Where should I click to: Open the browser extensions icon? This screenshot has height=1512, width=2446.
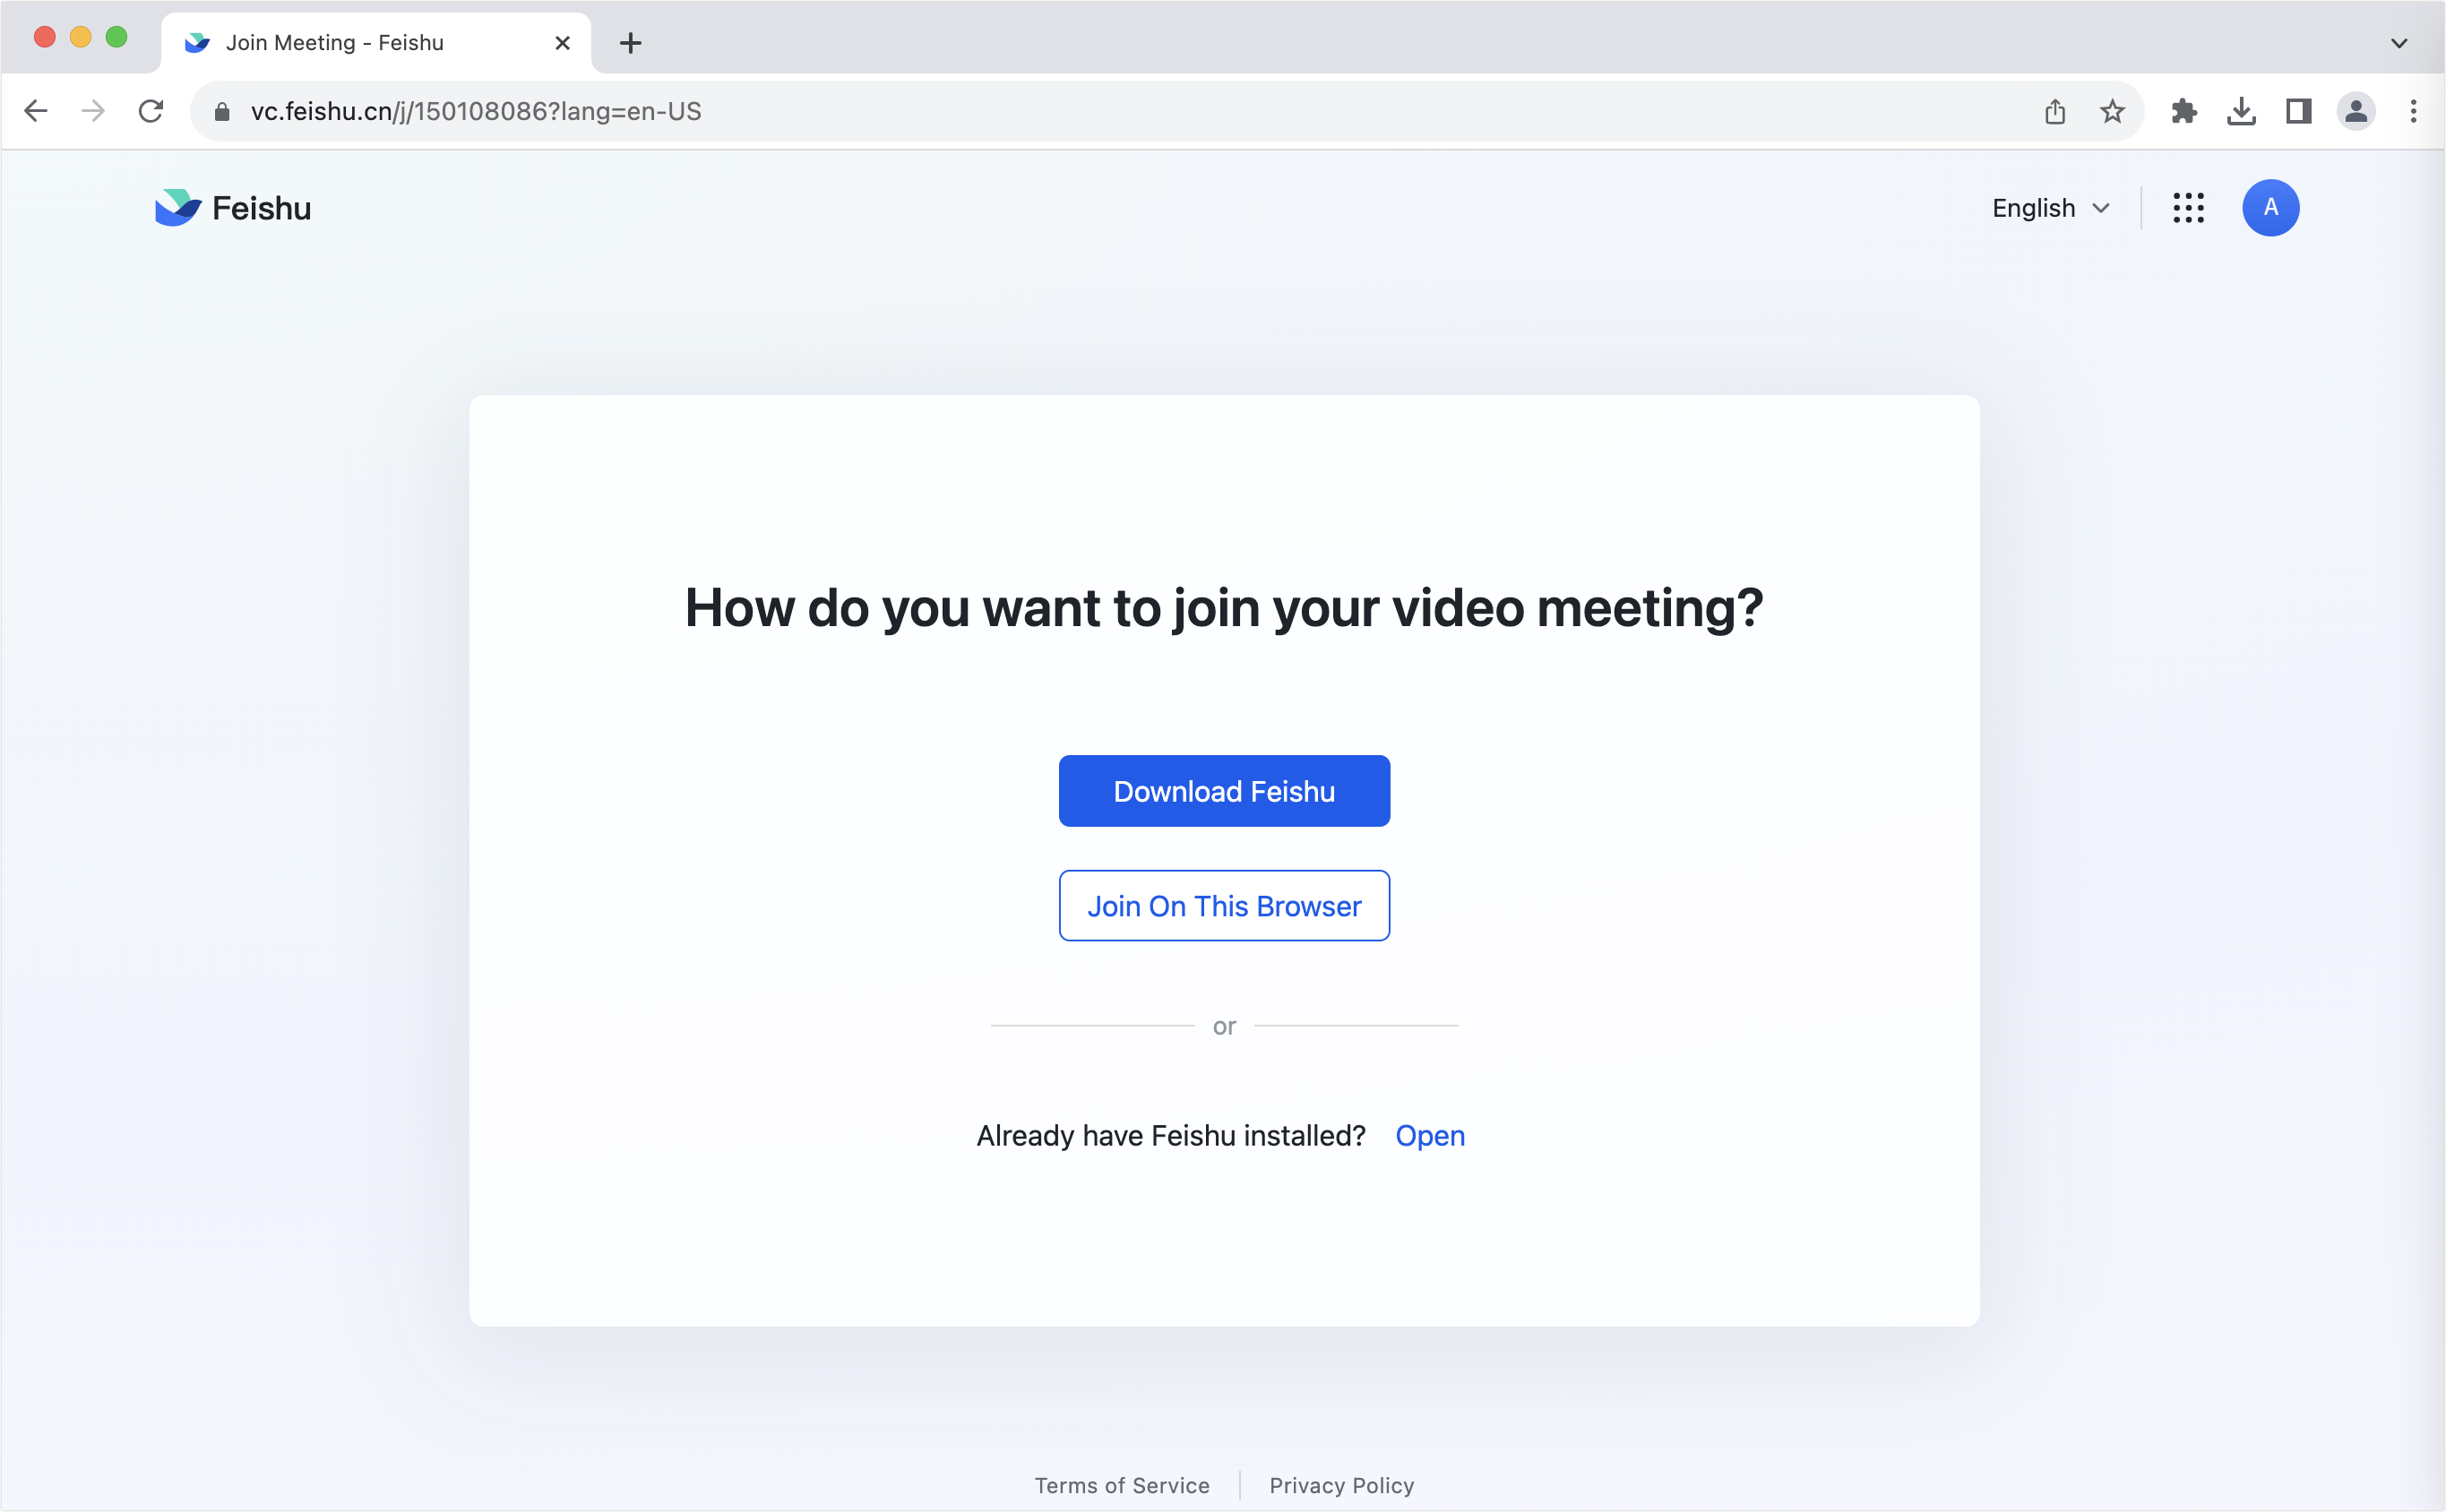point(2185,111)
